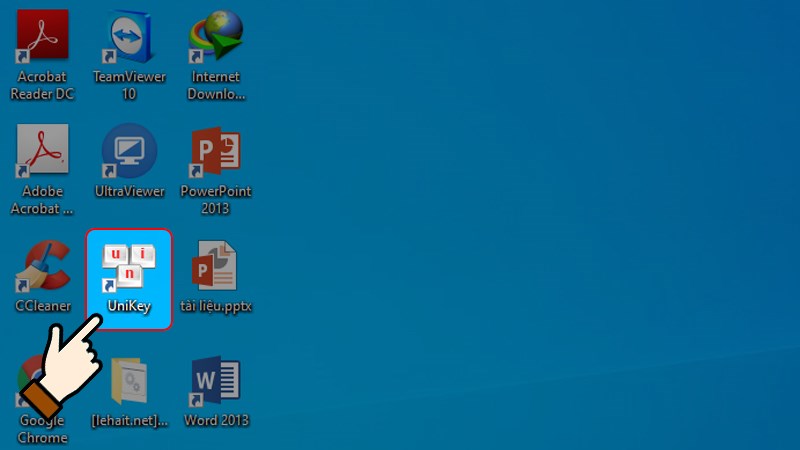Click the Adobe Acrobat shortcut icon
Viewport: 800px width, 450px height.
[42, 150]
